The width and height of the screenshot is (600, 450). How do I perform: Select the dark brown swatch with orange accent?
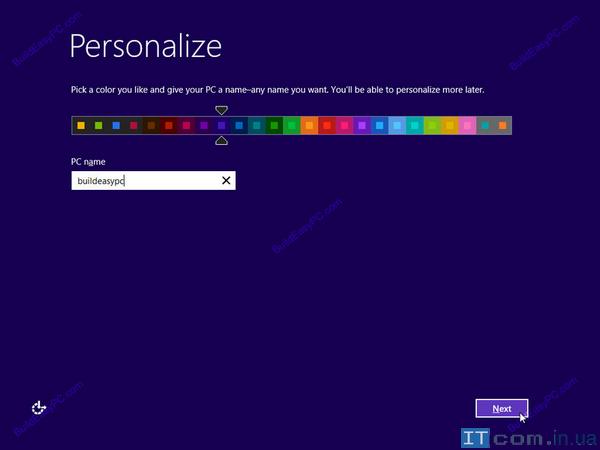pos(151,126)
